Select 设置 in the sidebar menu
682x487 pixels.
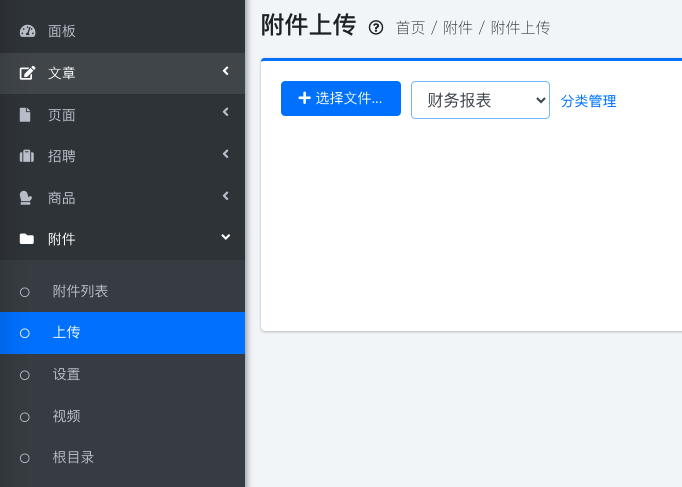click(66, 374)
